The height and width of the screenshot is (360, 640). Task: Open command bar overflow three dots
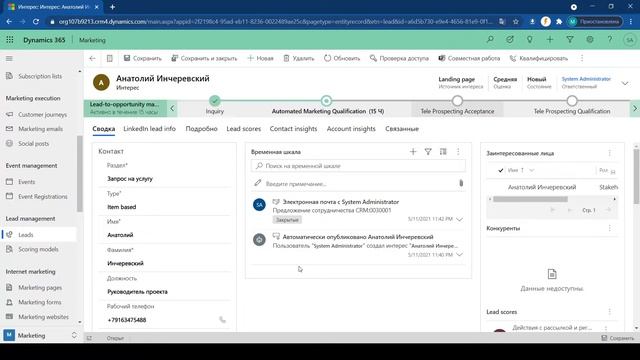pos(582,58)
